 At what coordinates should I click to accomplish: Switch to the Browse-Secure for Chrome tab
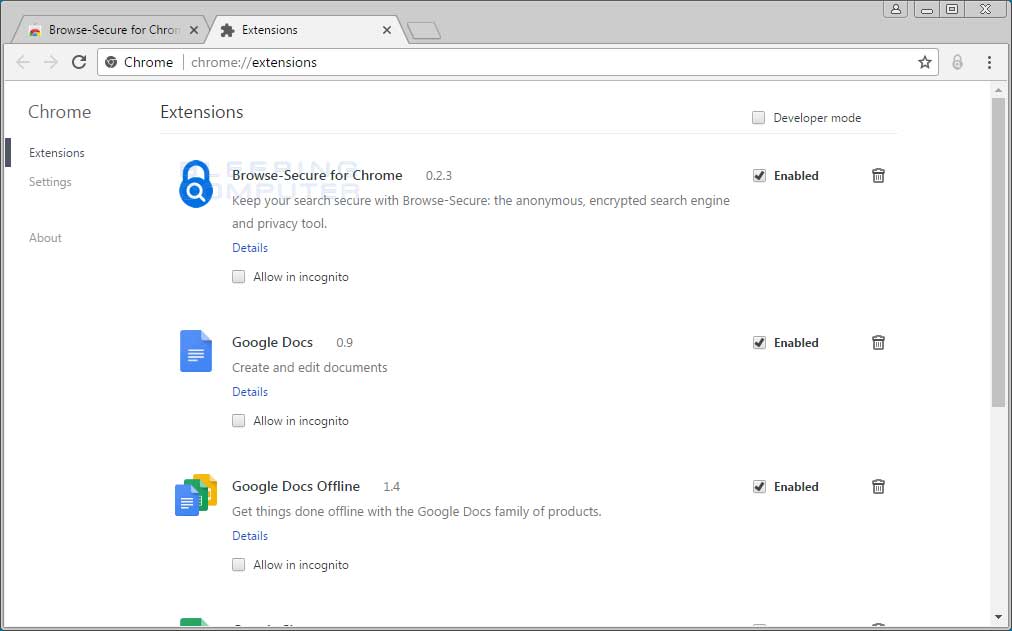click(x=110, y=30)
